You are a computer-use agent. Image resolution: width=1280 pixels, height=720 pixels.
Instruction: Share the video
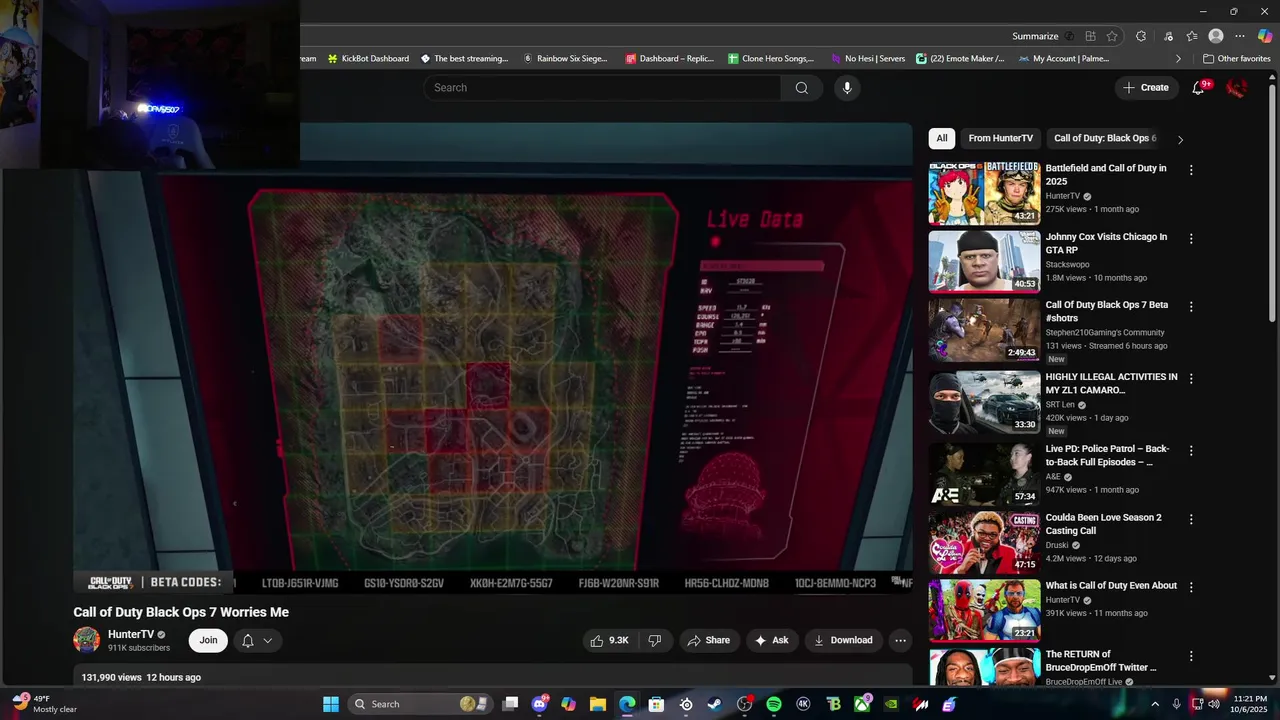[x=708, y=640]
